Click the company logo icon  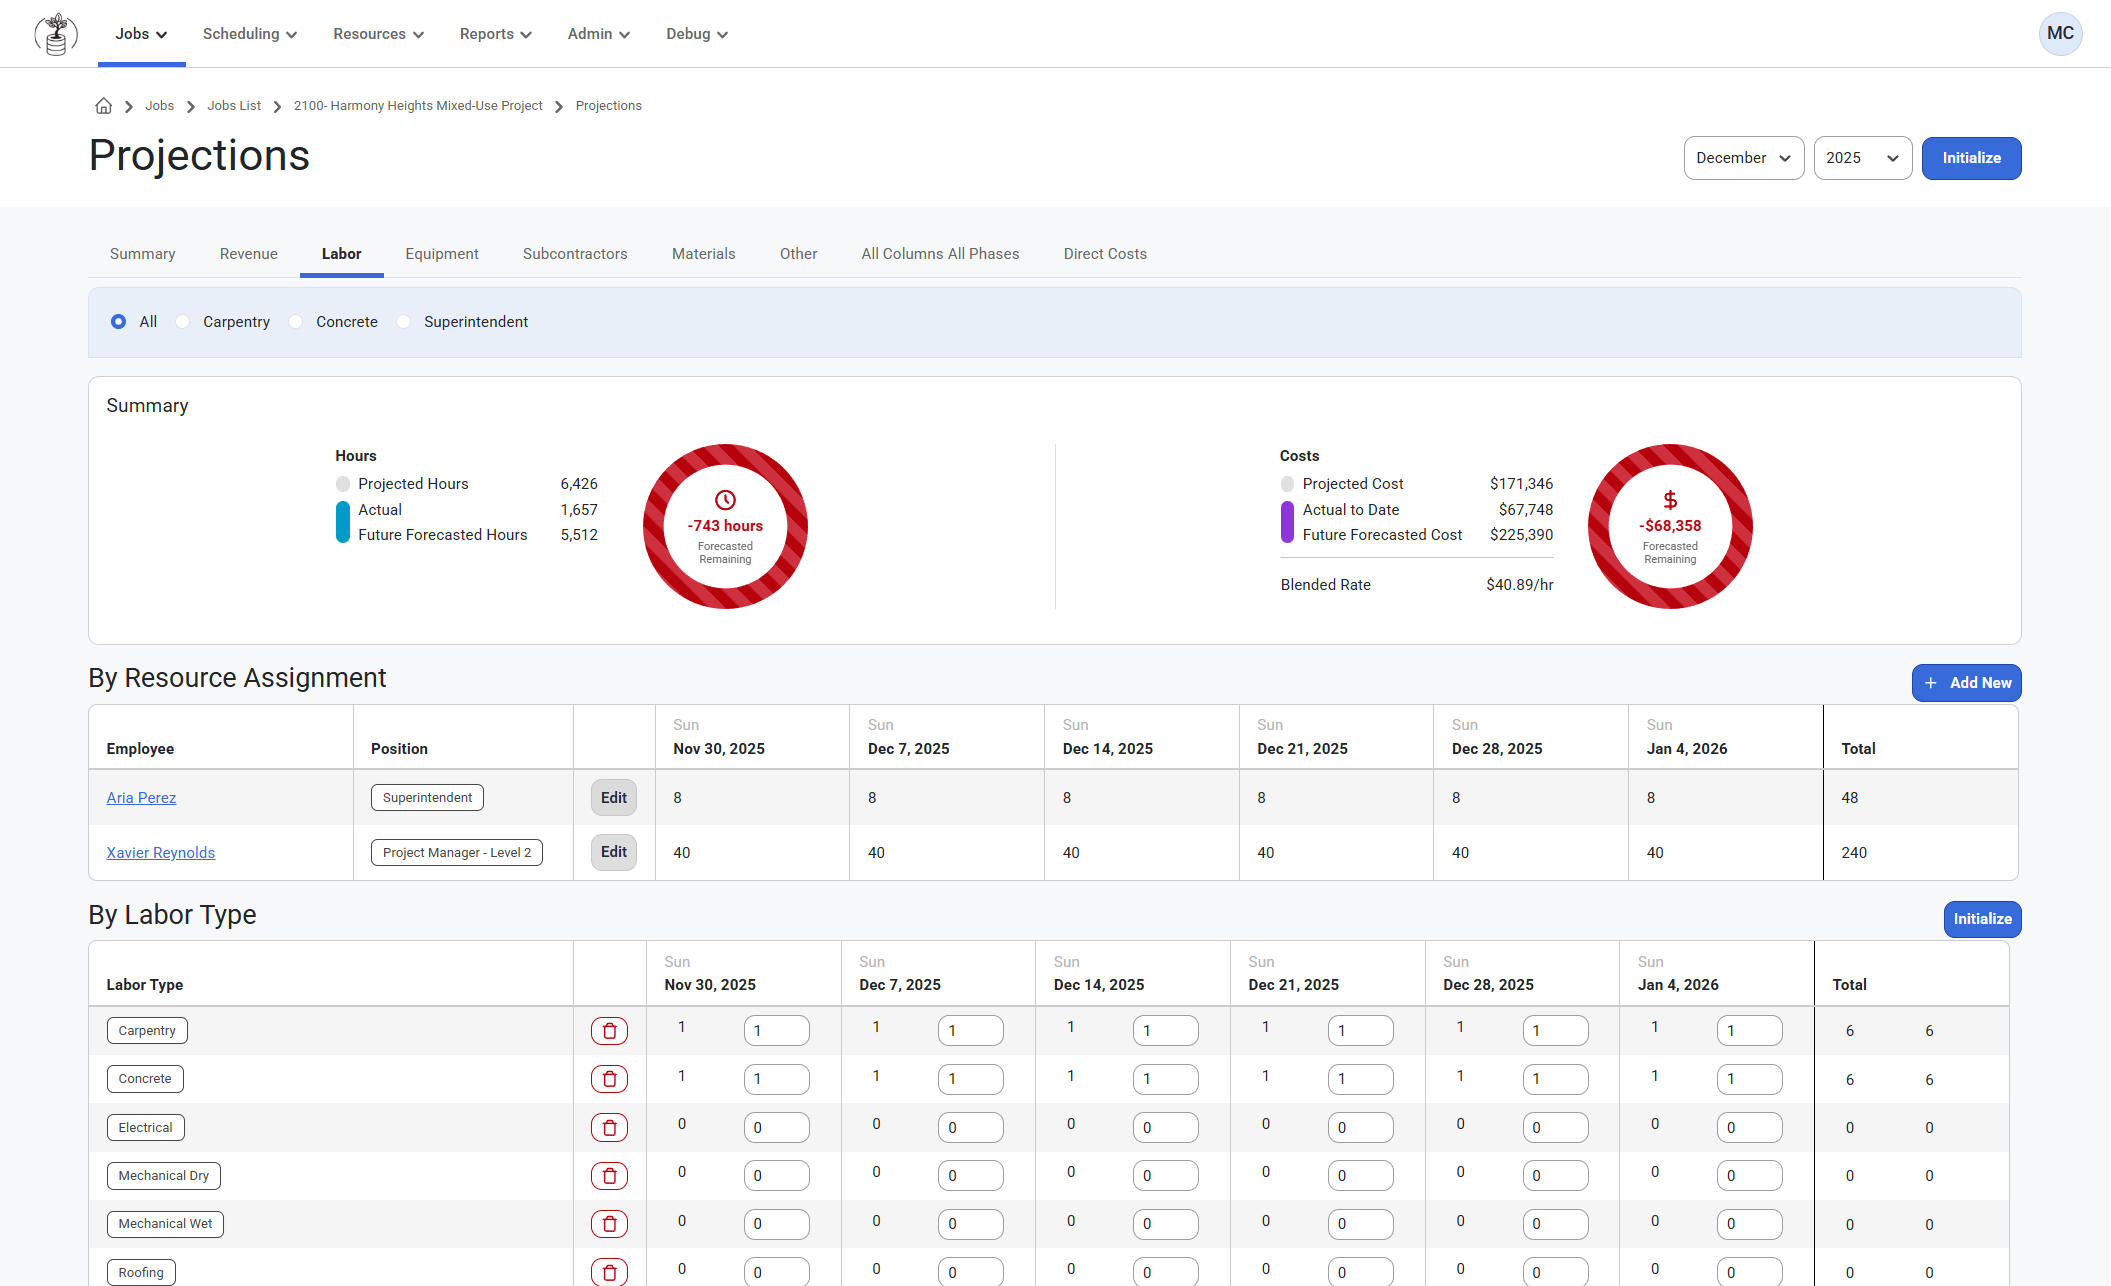56,34
